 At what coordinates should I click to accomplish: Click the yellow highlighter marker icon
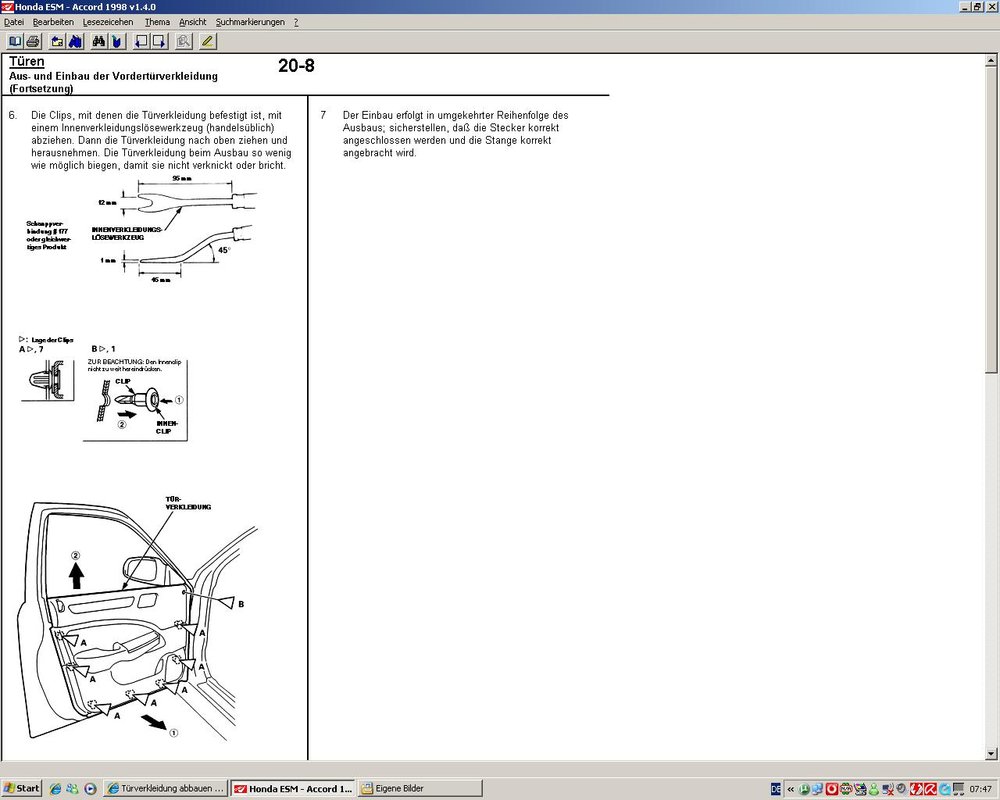click(x=208, y=41)
